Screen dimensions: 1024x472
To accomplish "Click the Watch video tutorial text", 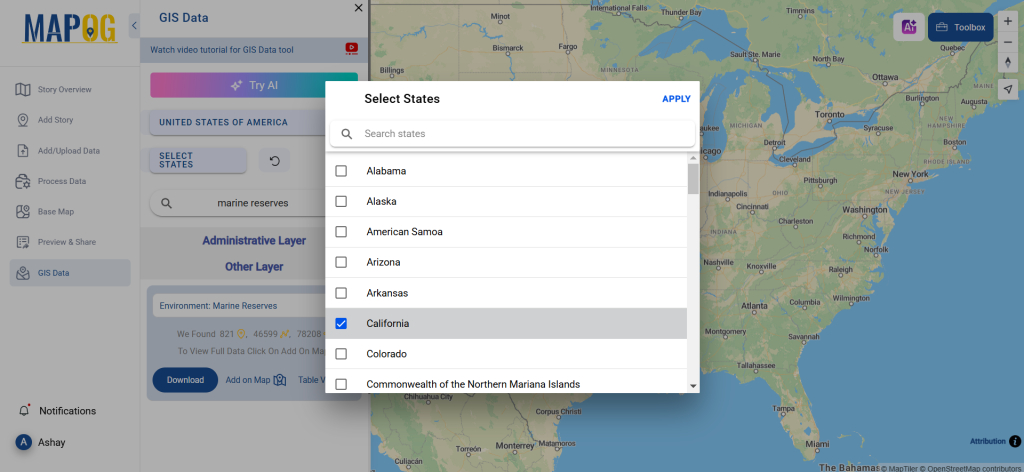I will point(222,50).
